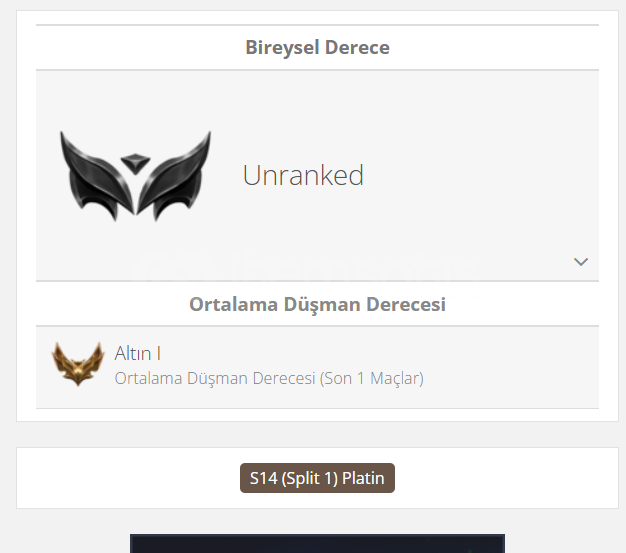Click the gray page background between cards
This screenshot has width=626, height=553.
pyautogui.click(x=317, y=434)
